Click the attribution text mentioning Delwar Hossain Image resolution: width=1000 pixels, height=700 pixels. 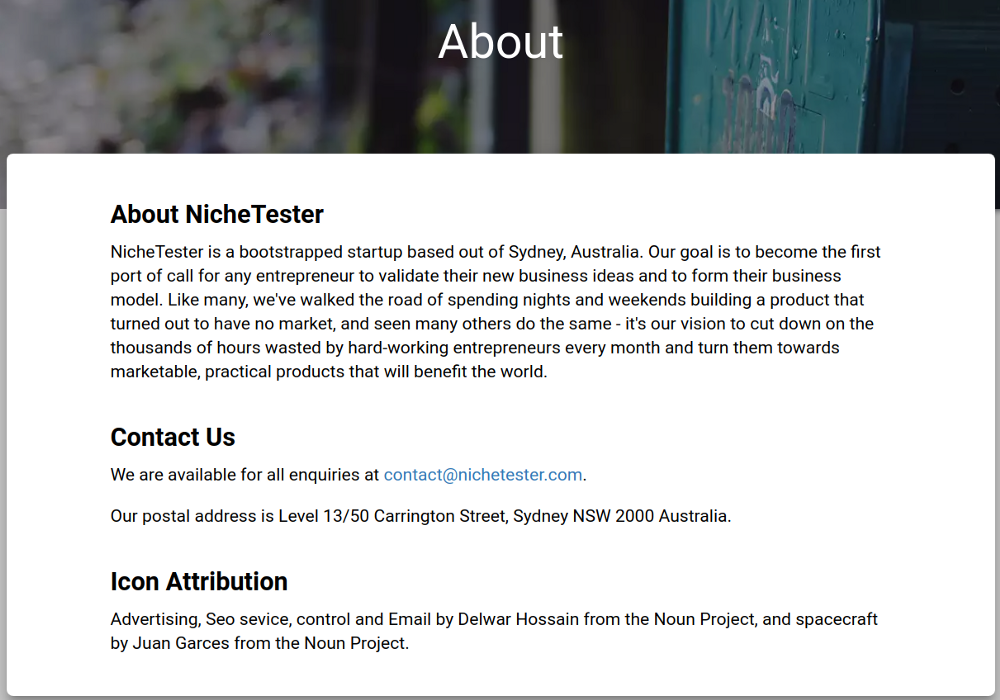pos(494,631)
